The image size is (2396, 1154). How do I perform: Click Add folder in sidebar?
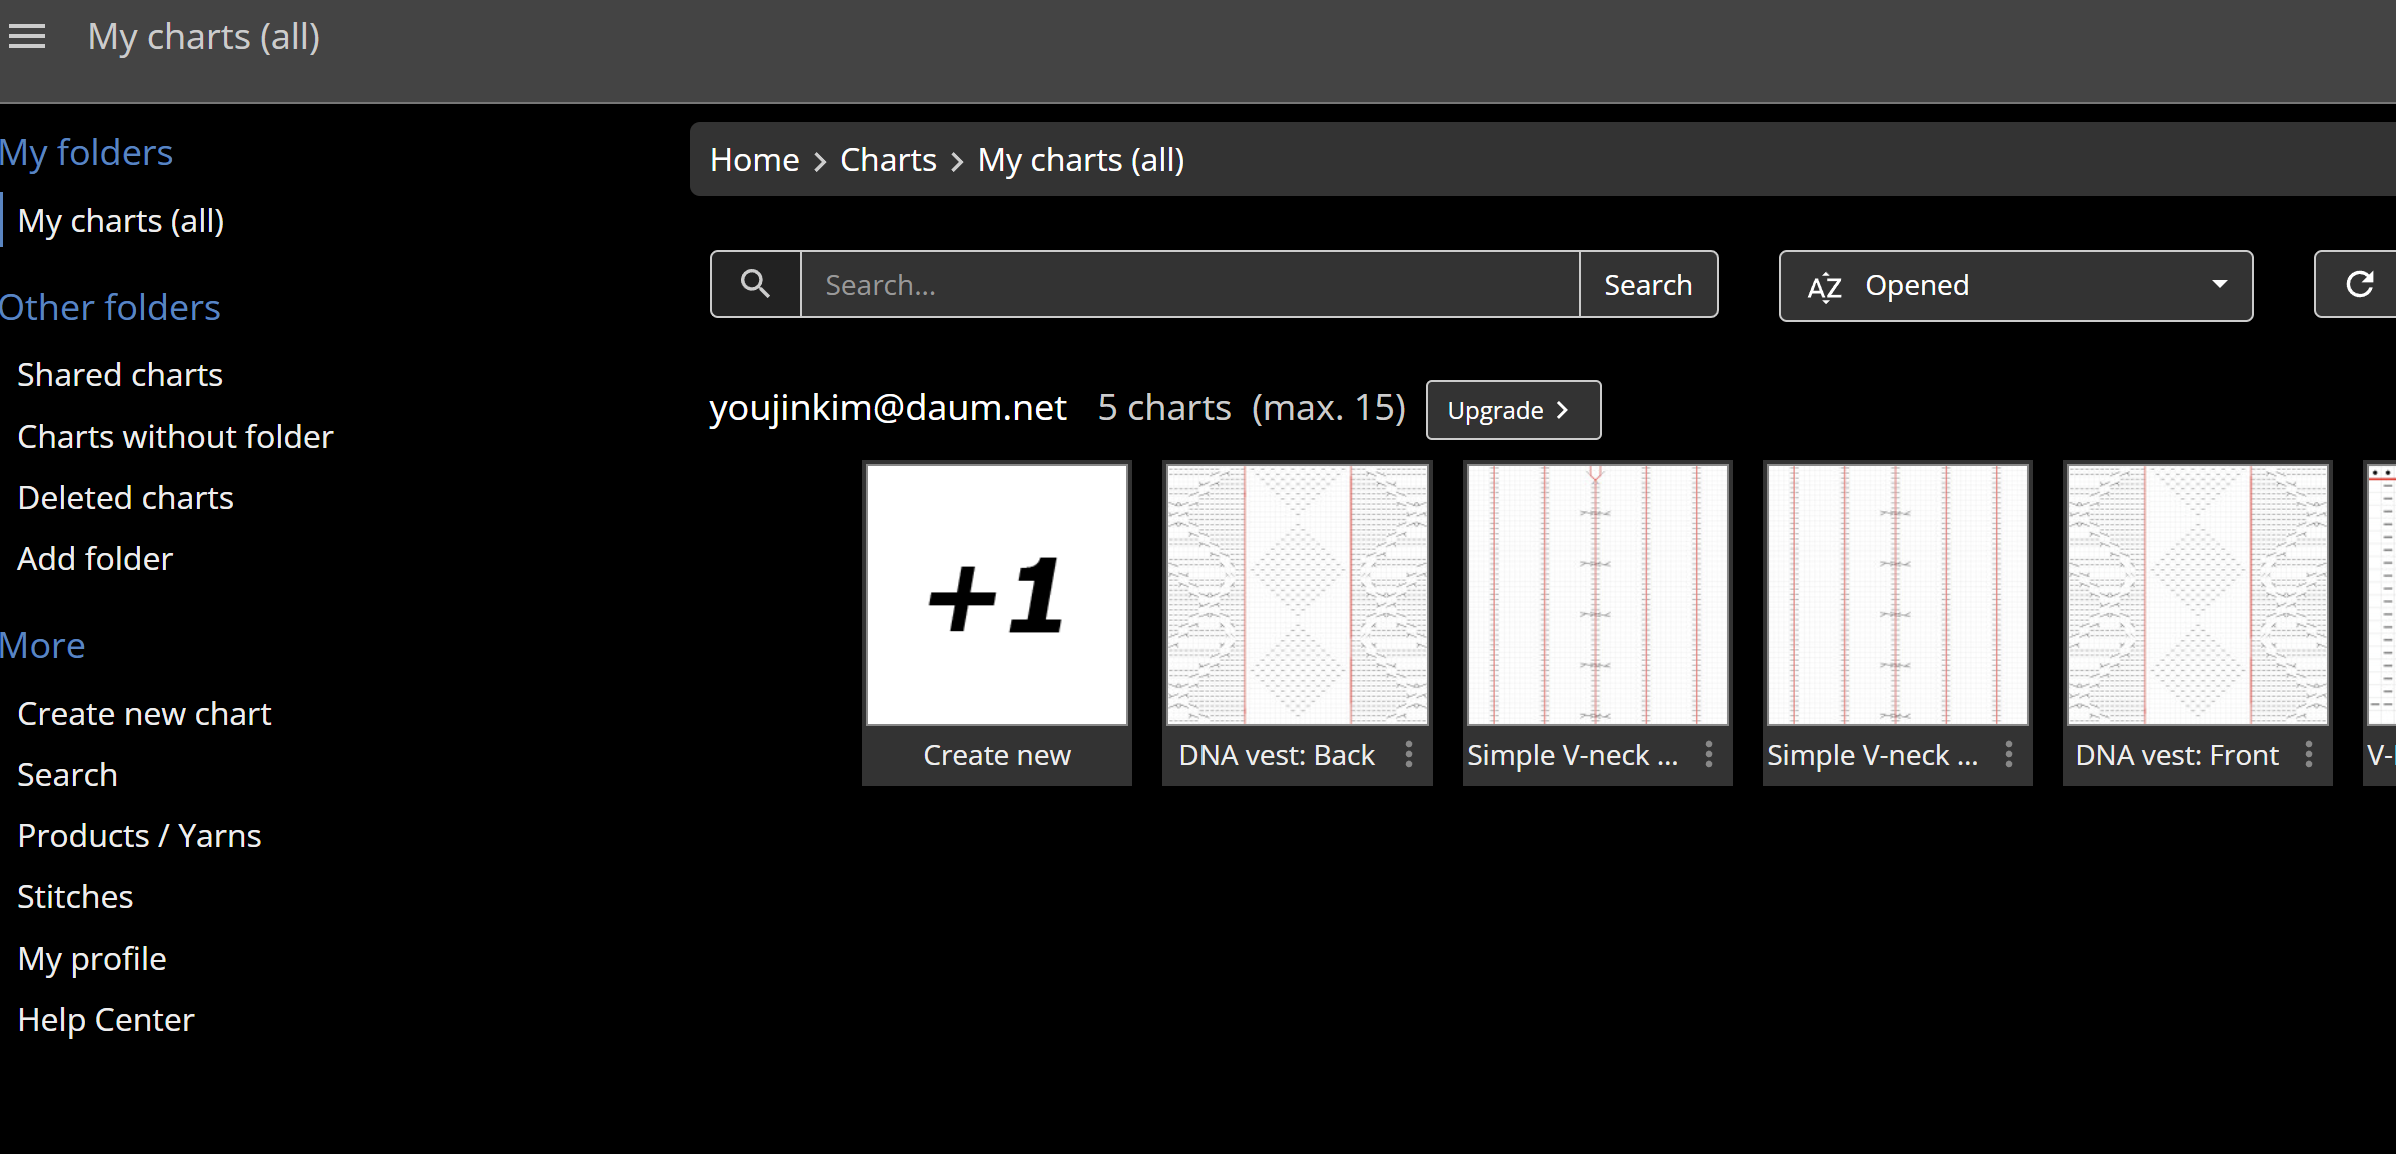tap(95, 559)
